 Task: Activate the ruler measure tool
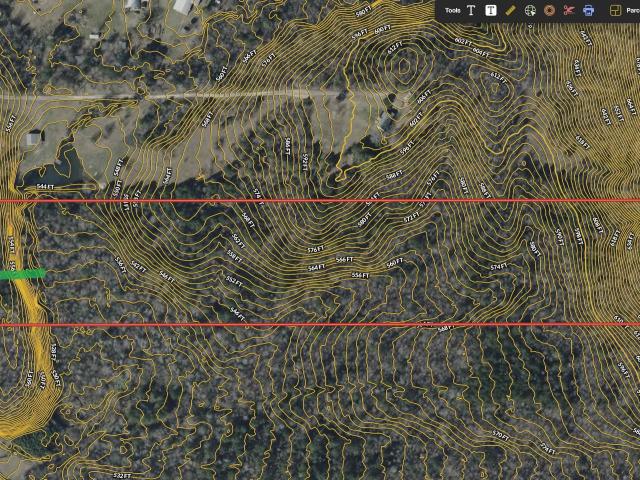510,10
